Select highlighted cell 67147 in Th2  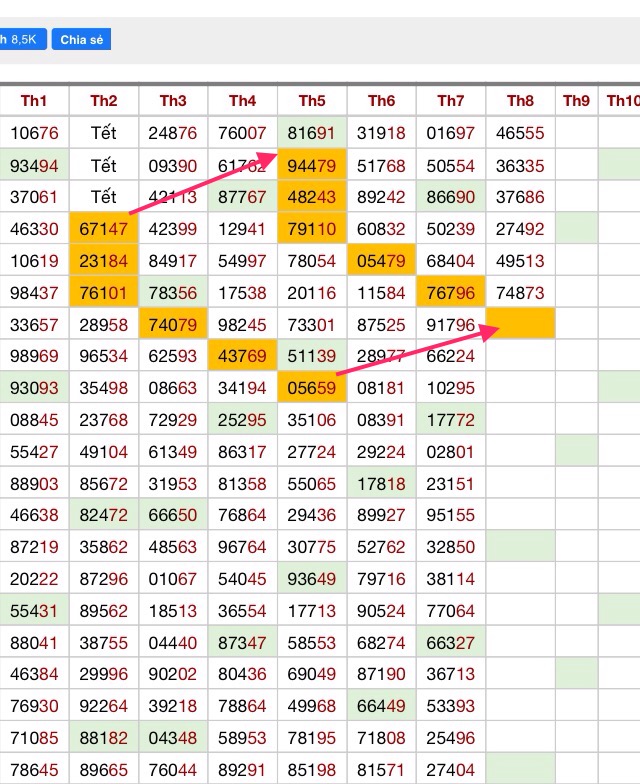[x=104, y=229]
